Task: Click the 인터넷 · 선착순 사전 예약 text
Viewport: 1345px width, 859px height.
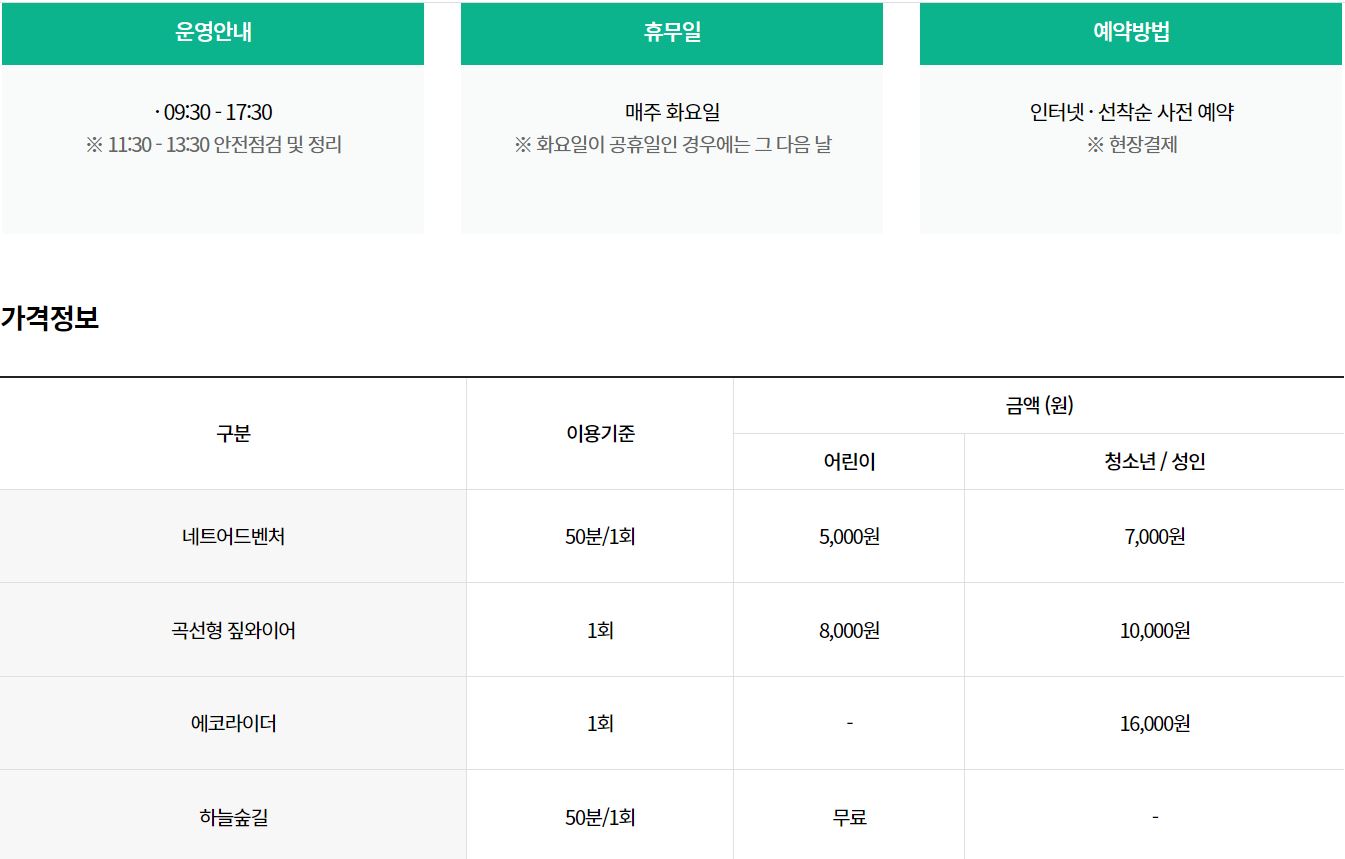Action: pos(1132,112)
